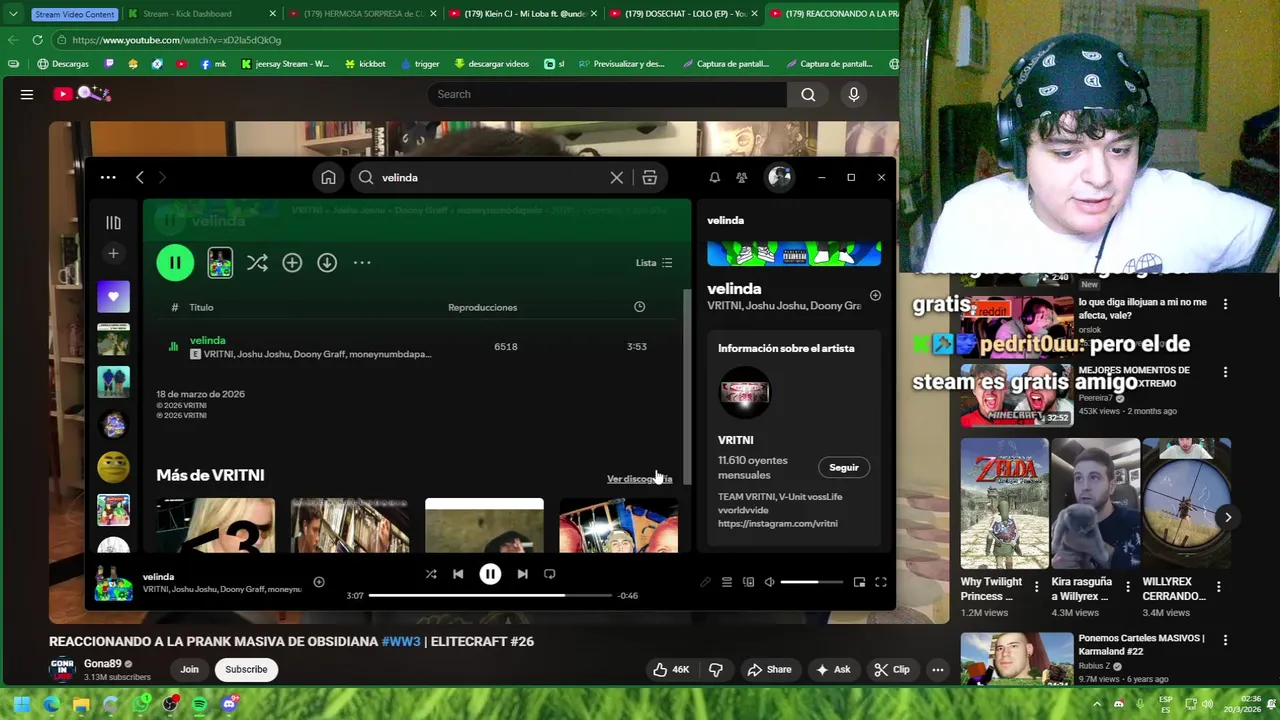Image resolution: width=1280 pixels, height=720 pixels.
Task: Open the Spotify three-dot app menu
Action: (x=108, y=177)
